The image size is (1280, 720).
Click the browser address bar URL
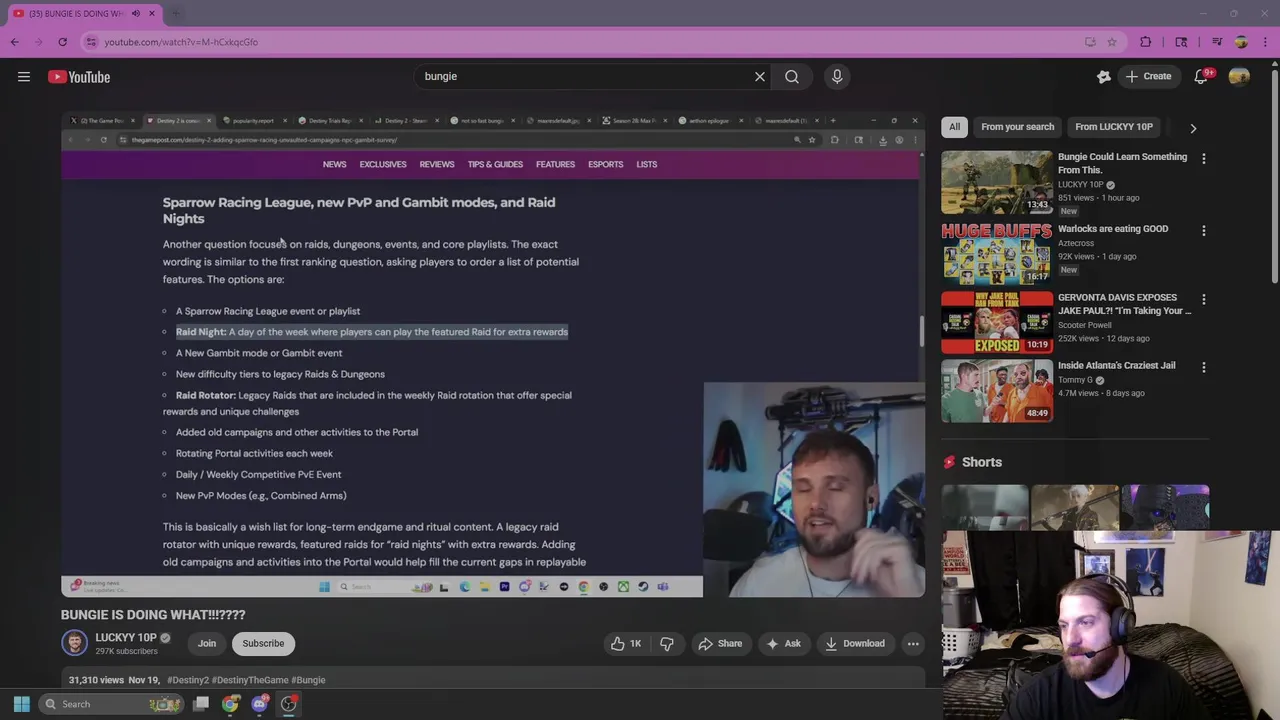click(x=181, y=42)
